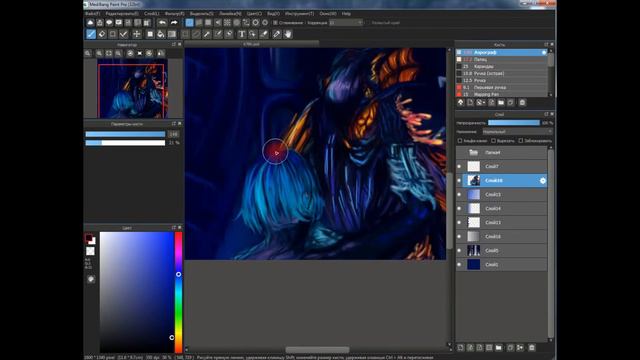Select the Eraser tool
640x360 pixels.
point(102,34)
